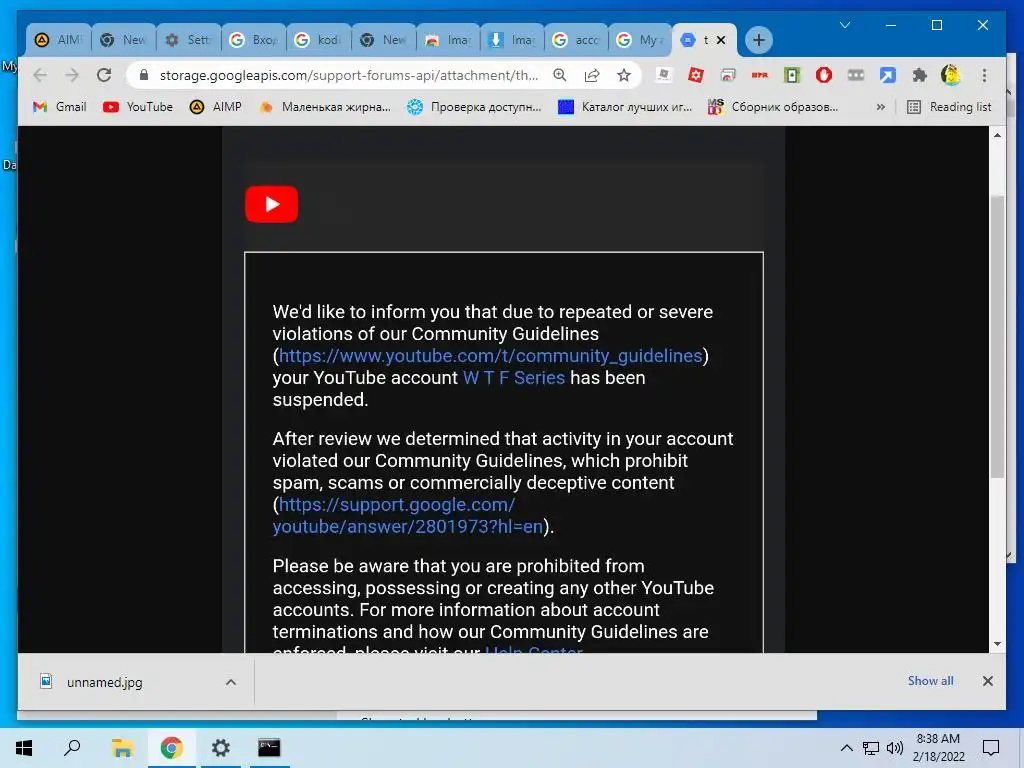This screenshot has height=768, width=1024.
Task: Open Chrome's three-dot menu
Action: point(984,75)
